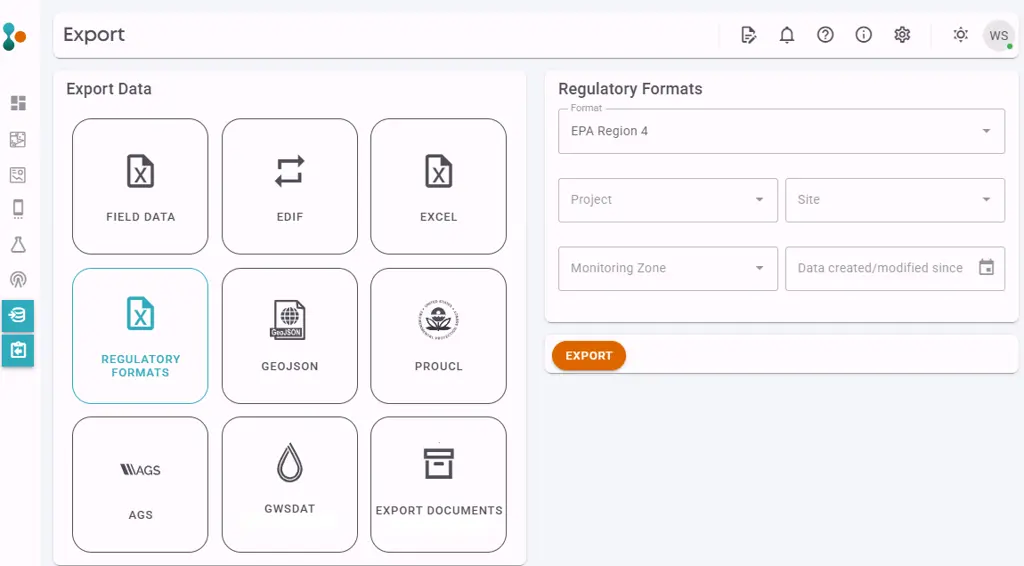Open the notifications bell icon
This screenshot has width=1024, height=566.
click(x=787, y=35)
